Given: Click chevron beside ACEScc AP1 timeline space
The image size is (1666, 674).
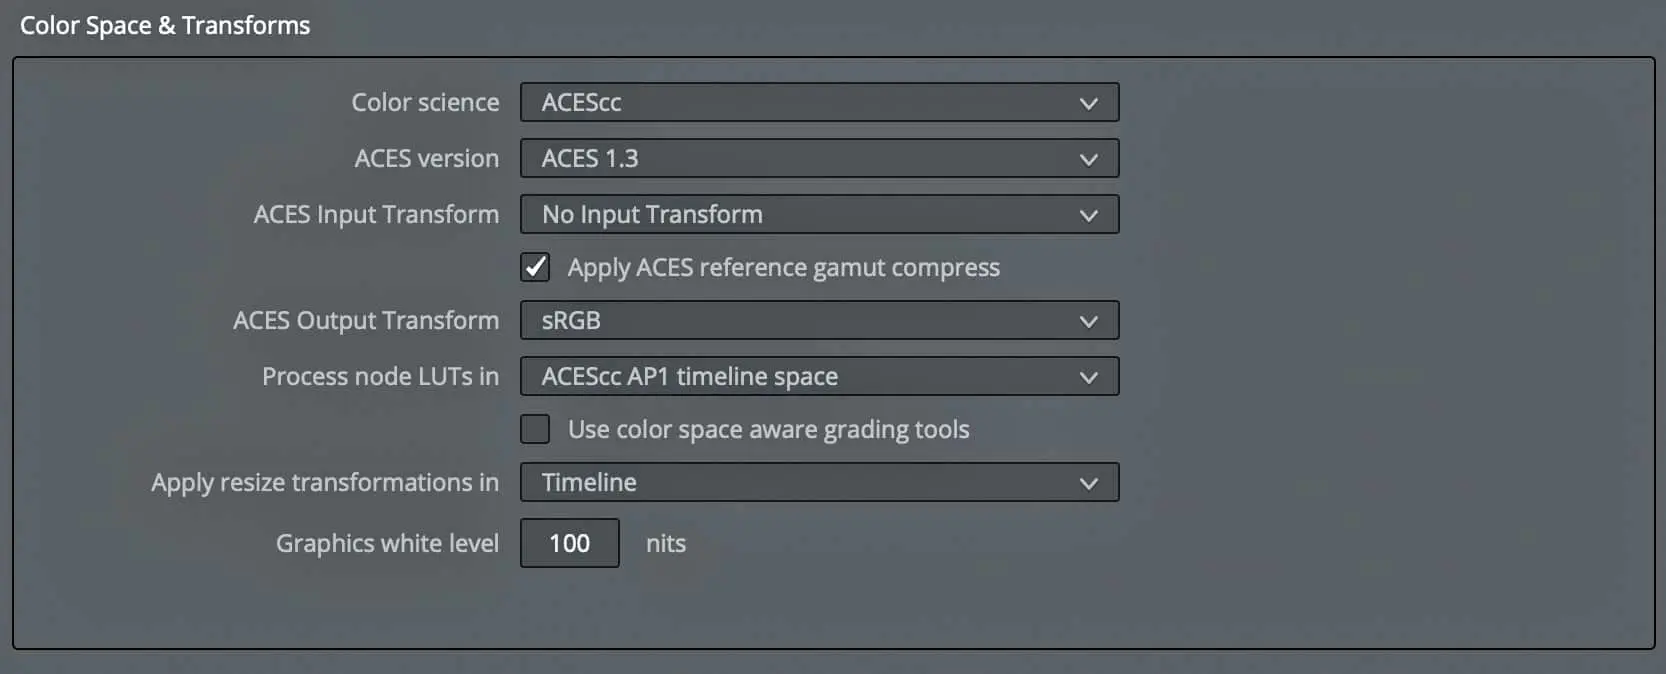Looking at the screenshot, I should point(1089,377).
